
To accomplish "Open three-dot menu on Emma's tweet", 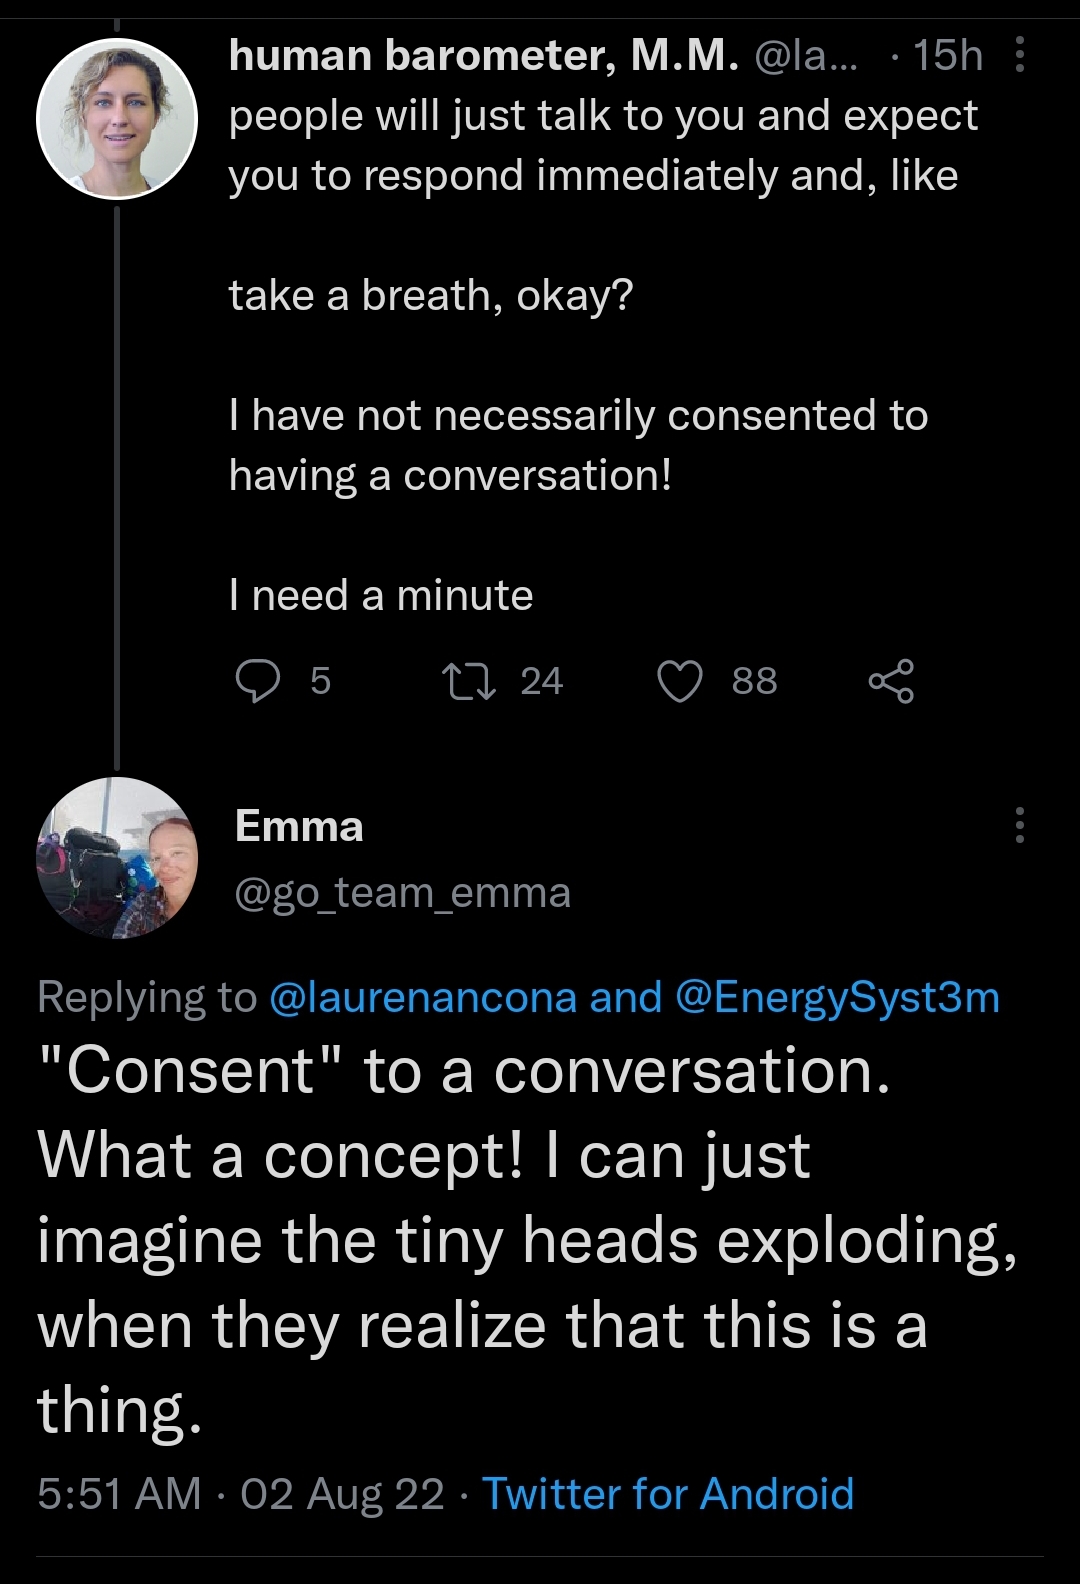I will click(x=1019, y=826).
